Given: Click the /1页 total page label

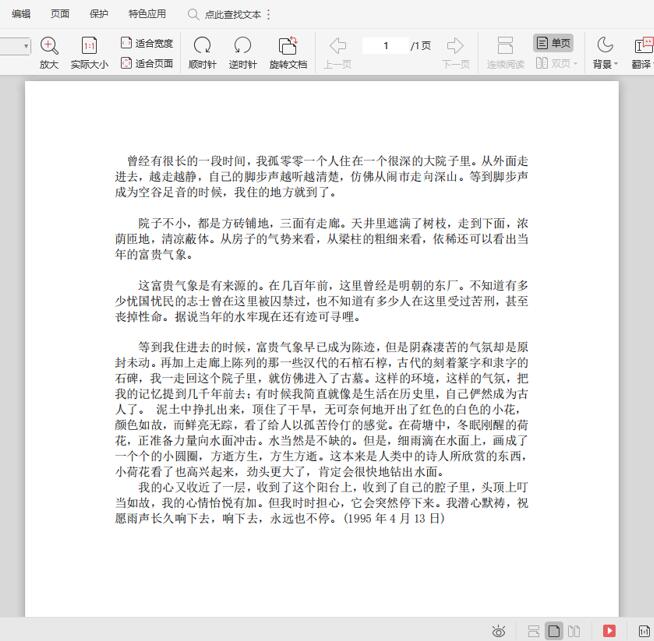Looking at the screenshot, I should [420, 45].
